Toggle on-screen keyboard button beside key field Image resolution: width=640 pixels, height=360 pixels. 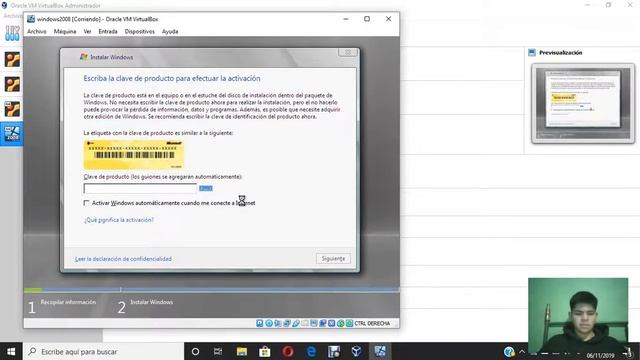pyautogui.click(x=206, y=188)
